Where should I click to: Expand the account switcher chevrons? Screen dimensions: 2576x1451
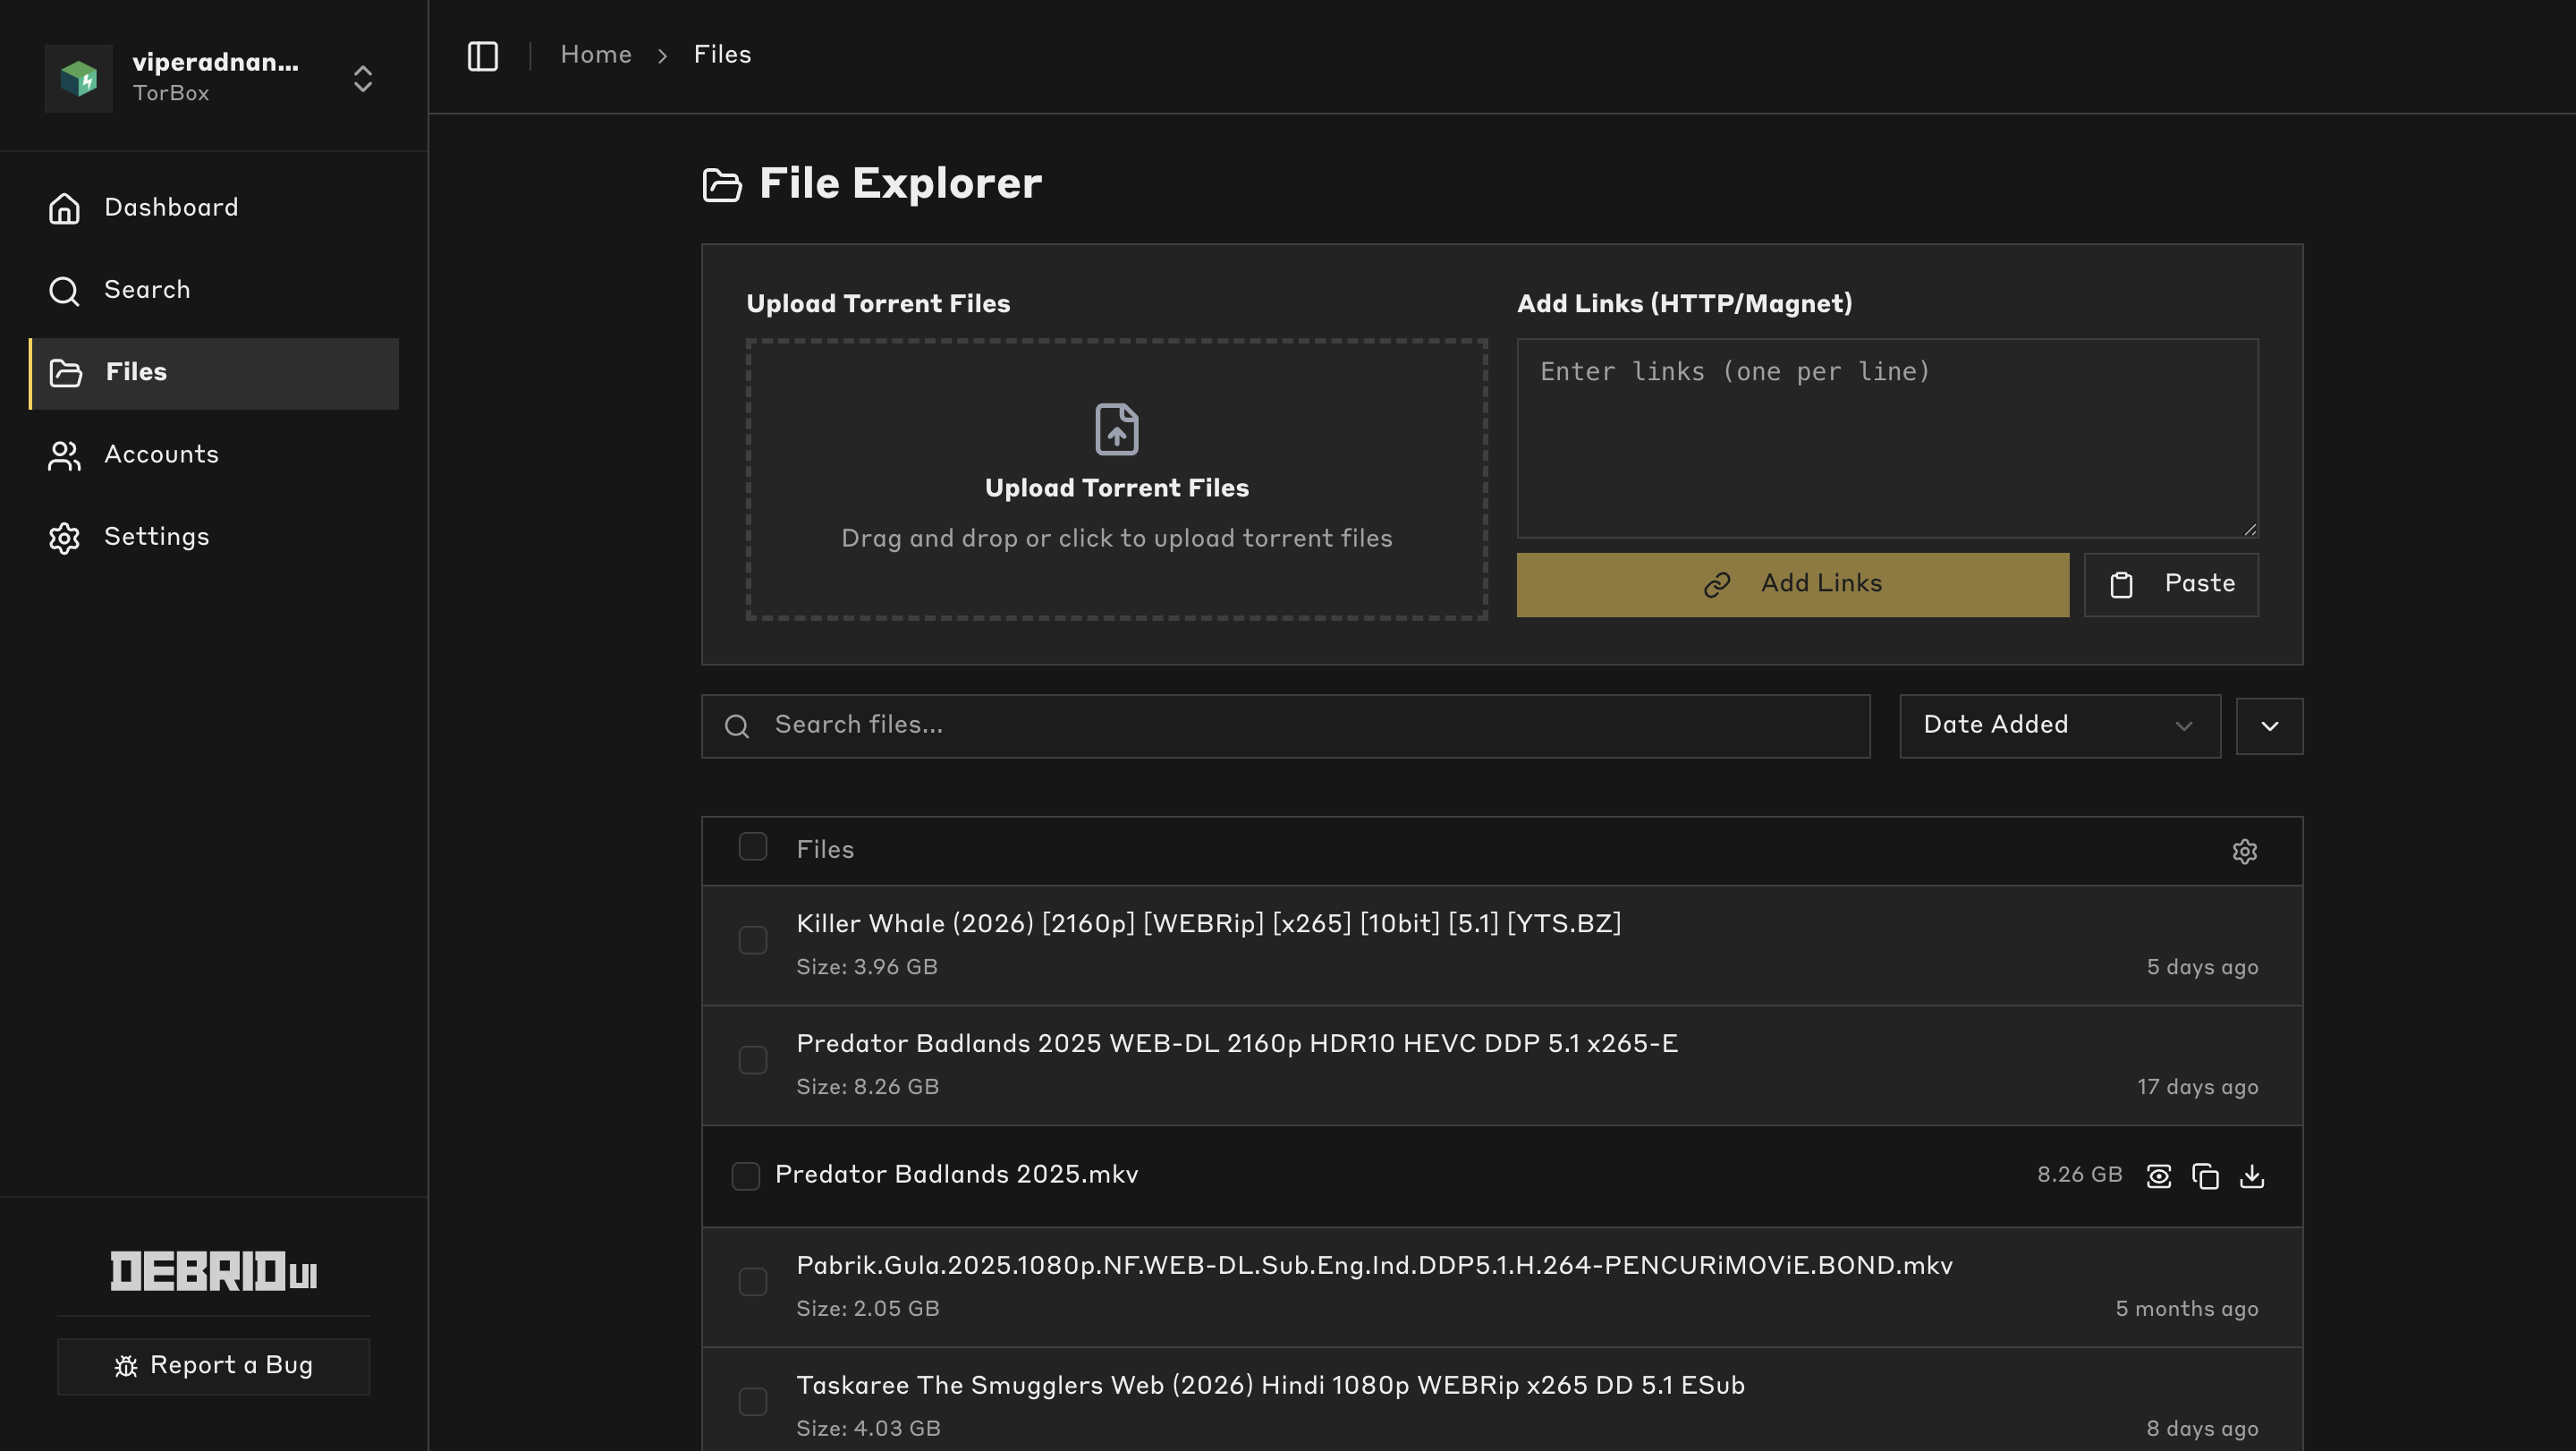pos(363,78)
